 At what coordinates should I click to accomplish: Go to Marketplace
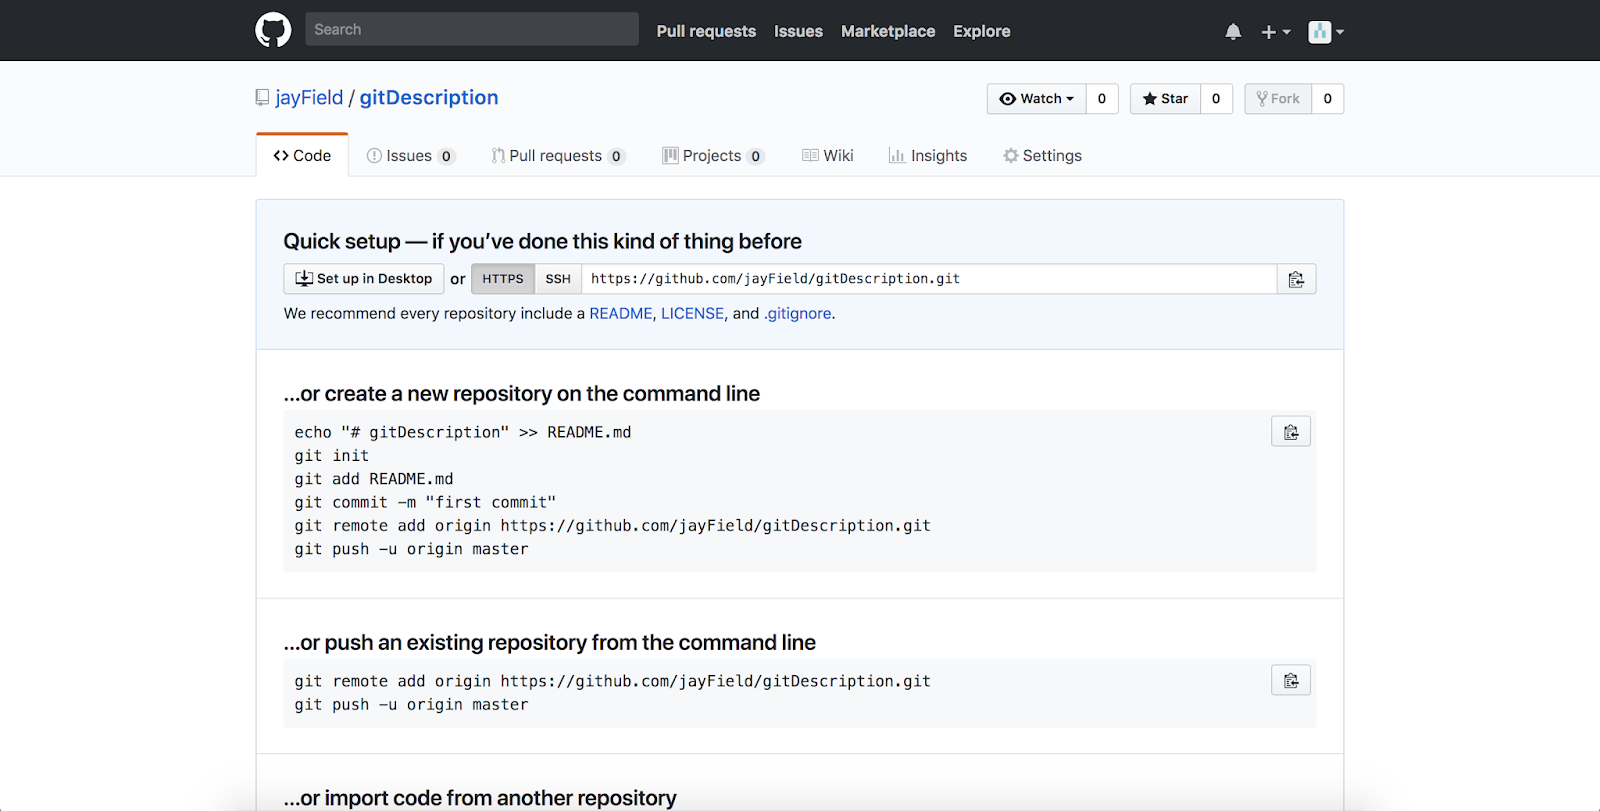coord(888,31)
